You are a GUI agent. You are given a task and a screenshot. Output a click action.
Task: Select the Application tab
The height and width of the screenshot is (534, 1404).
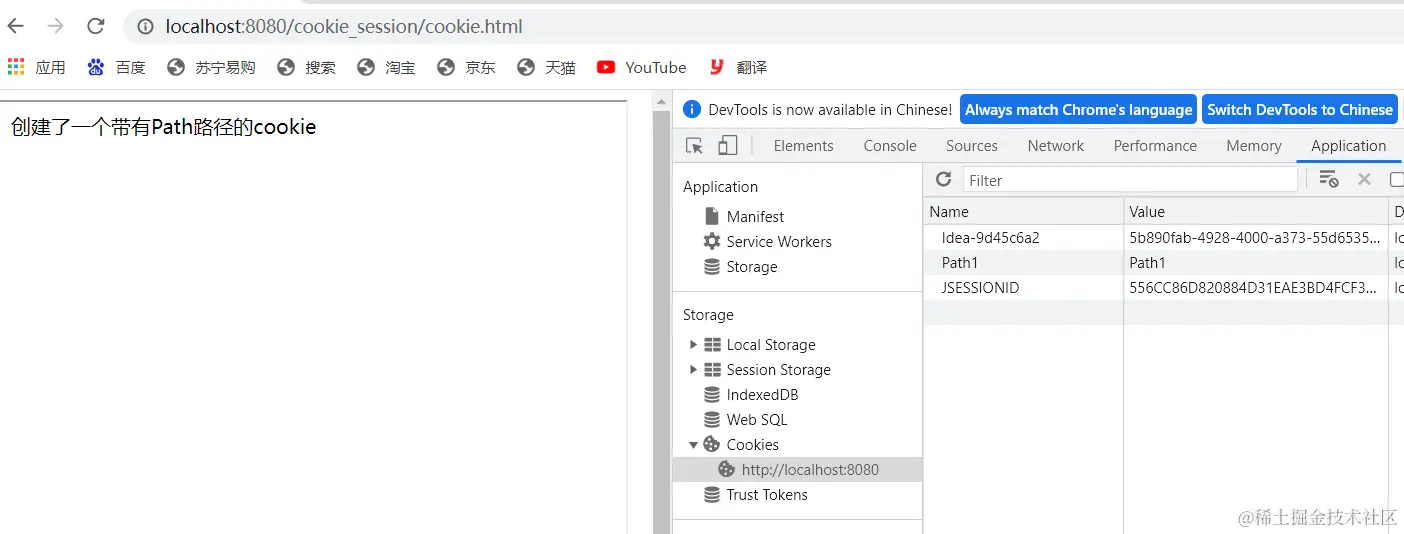(1348, 146)
